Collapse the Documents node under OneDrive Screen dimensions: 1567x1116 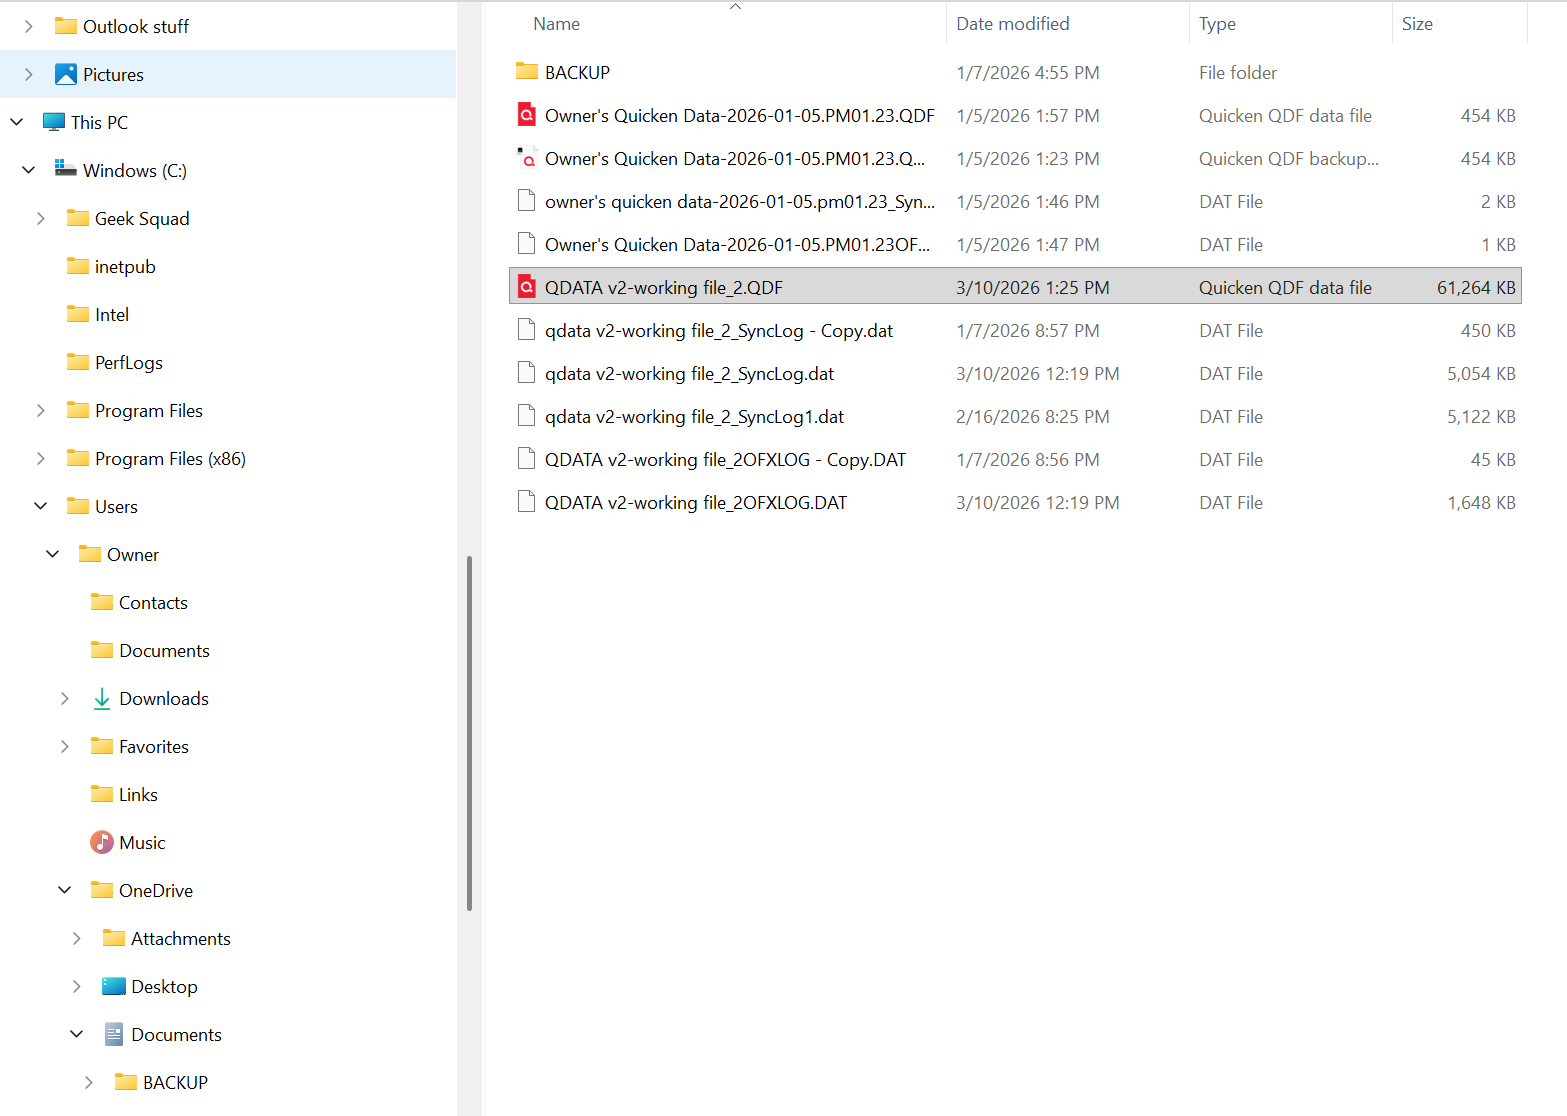77,1034
